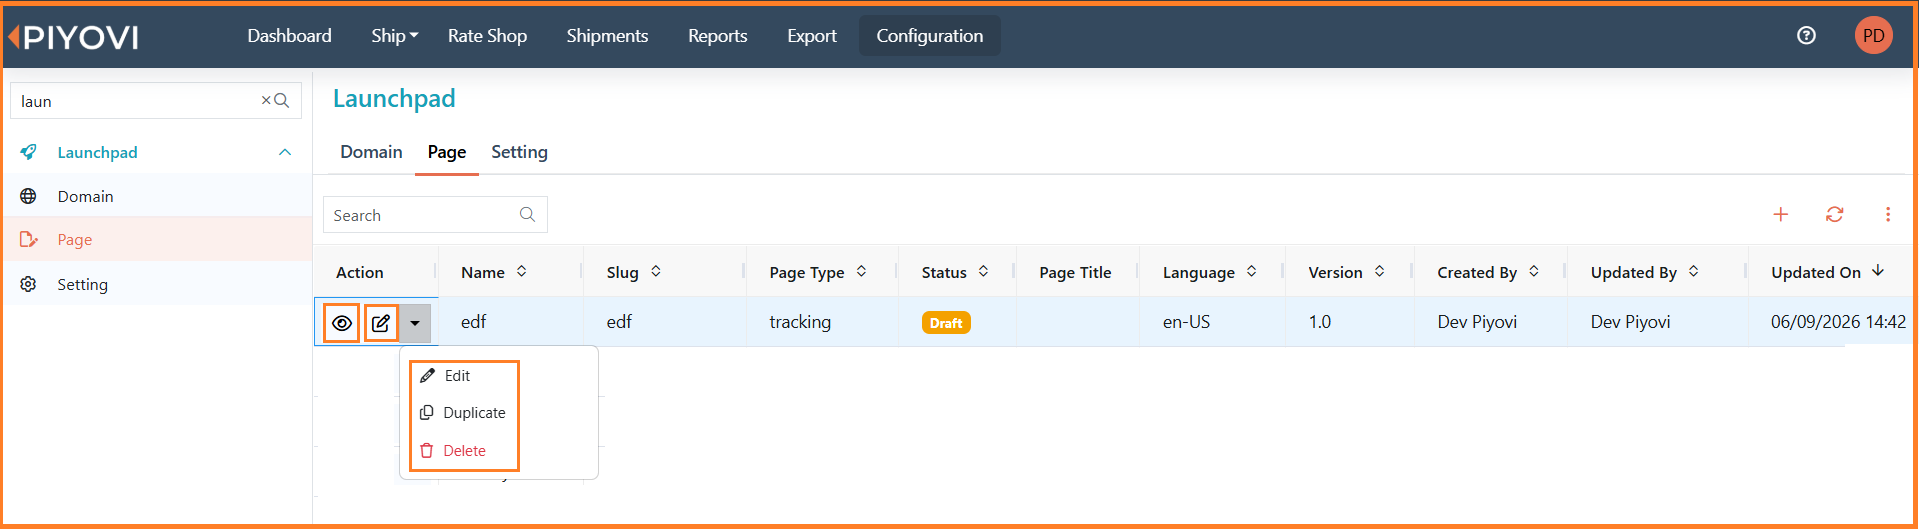This screenshot has width=1920, height=529.
Task: Click the trash icon beside Delete
Action: [x=427, y=450]
